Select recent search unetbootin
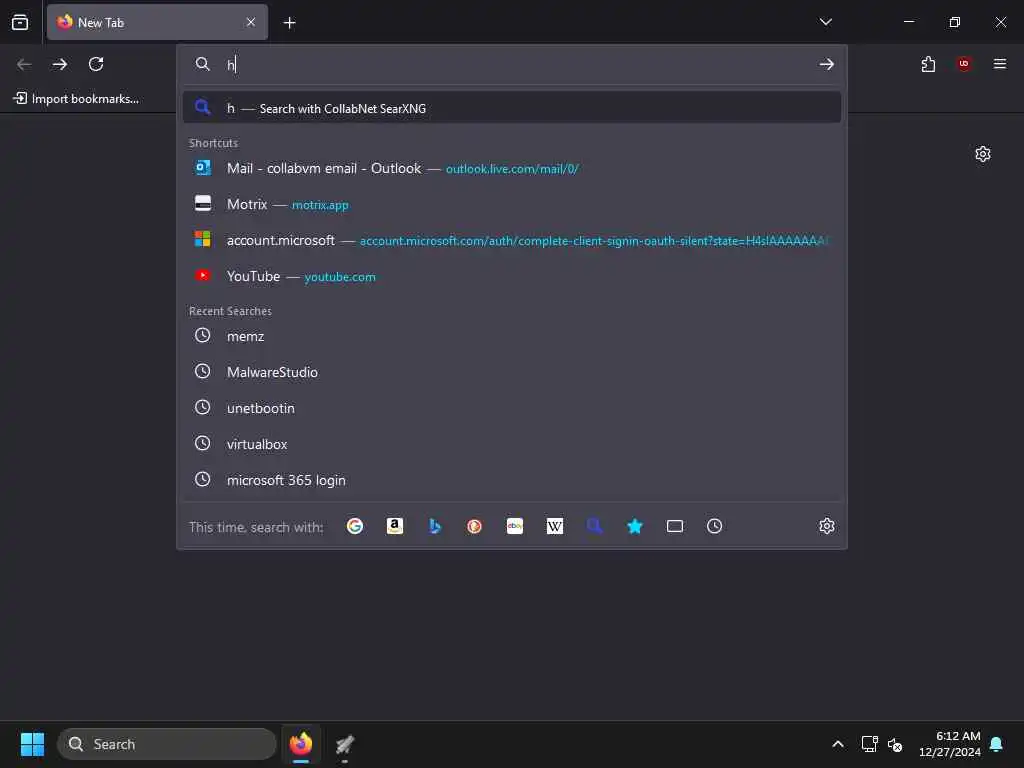Image resolution: width=1024 pixels, height=768 pixels. 512,408
